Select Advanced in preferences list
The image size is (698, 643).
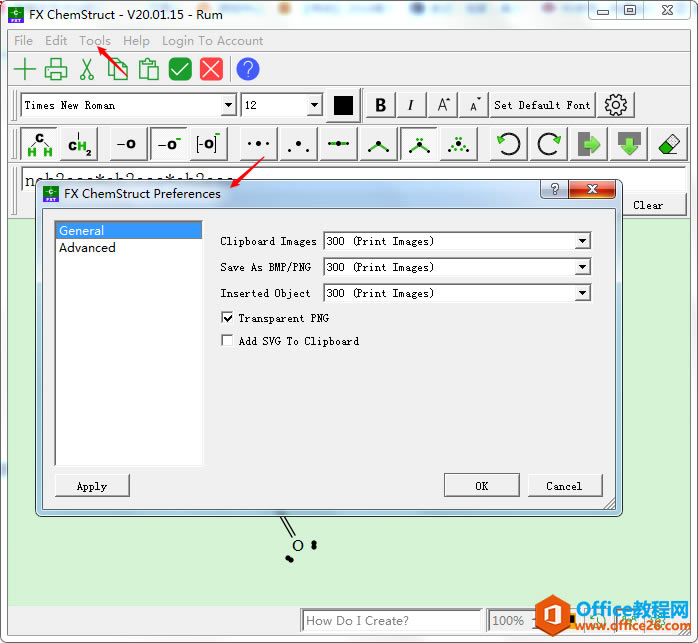(129, 248)
